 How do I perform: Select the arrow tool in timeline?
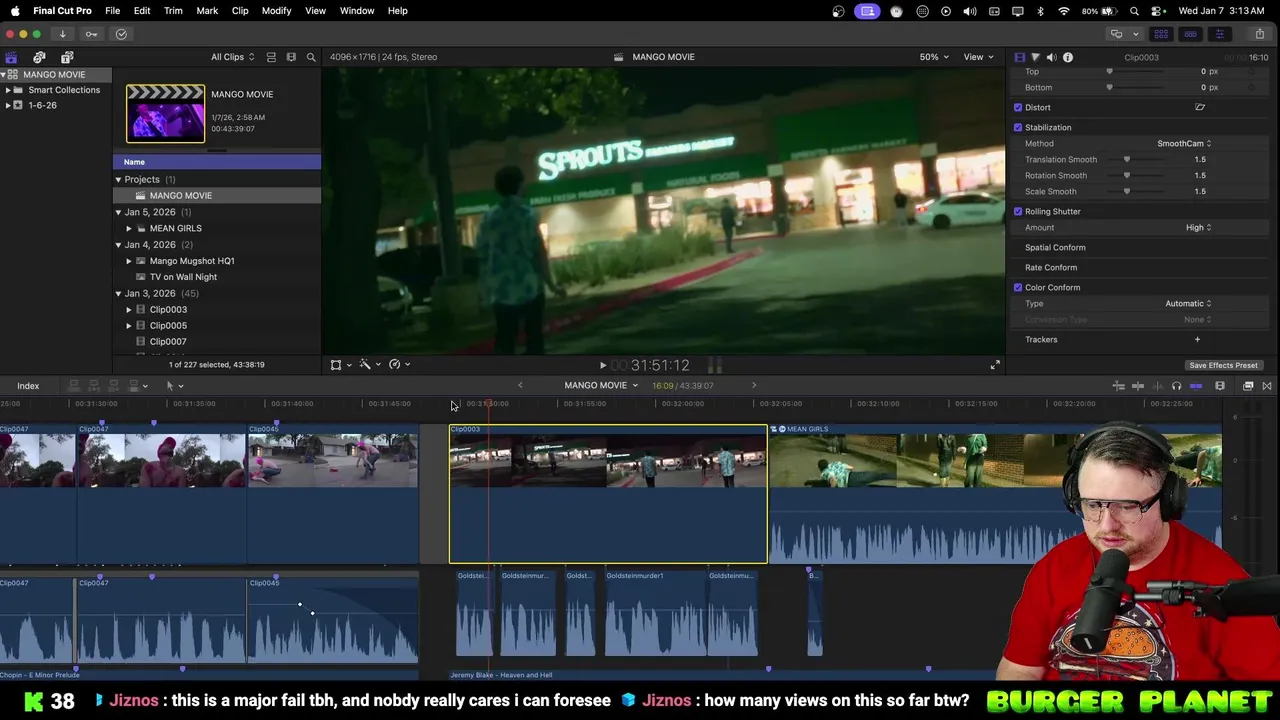(x=173, y=386)
